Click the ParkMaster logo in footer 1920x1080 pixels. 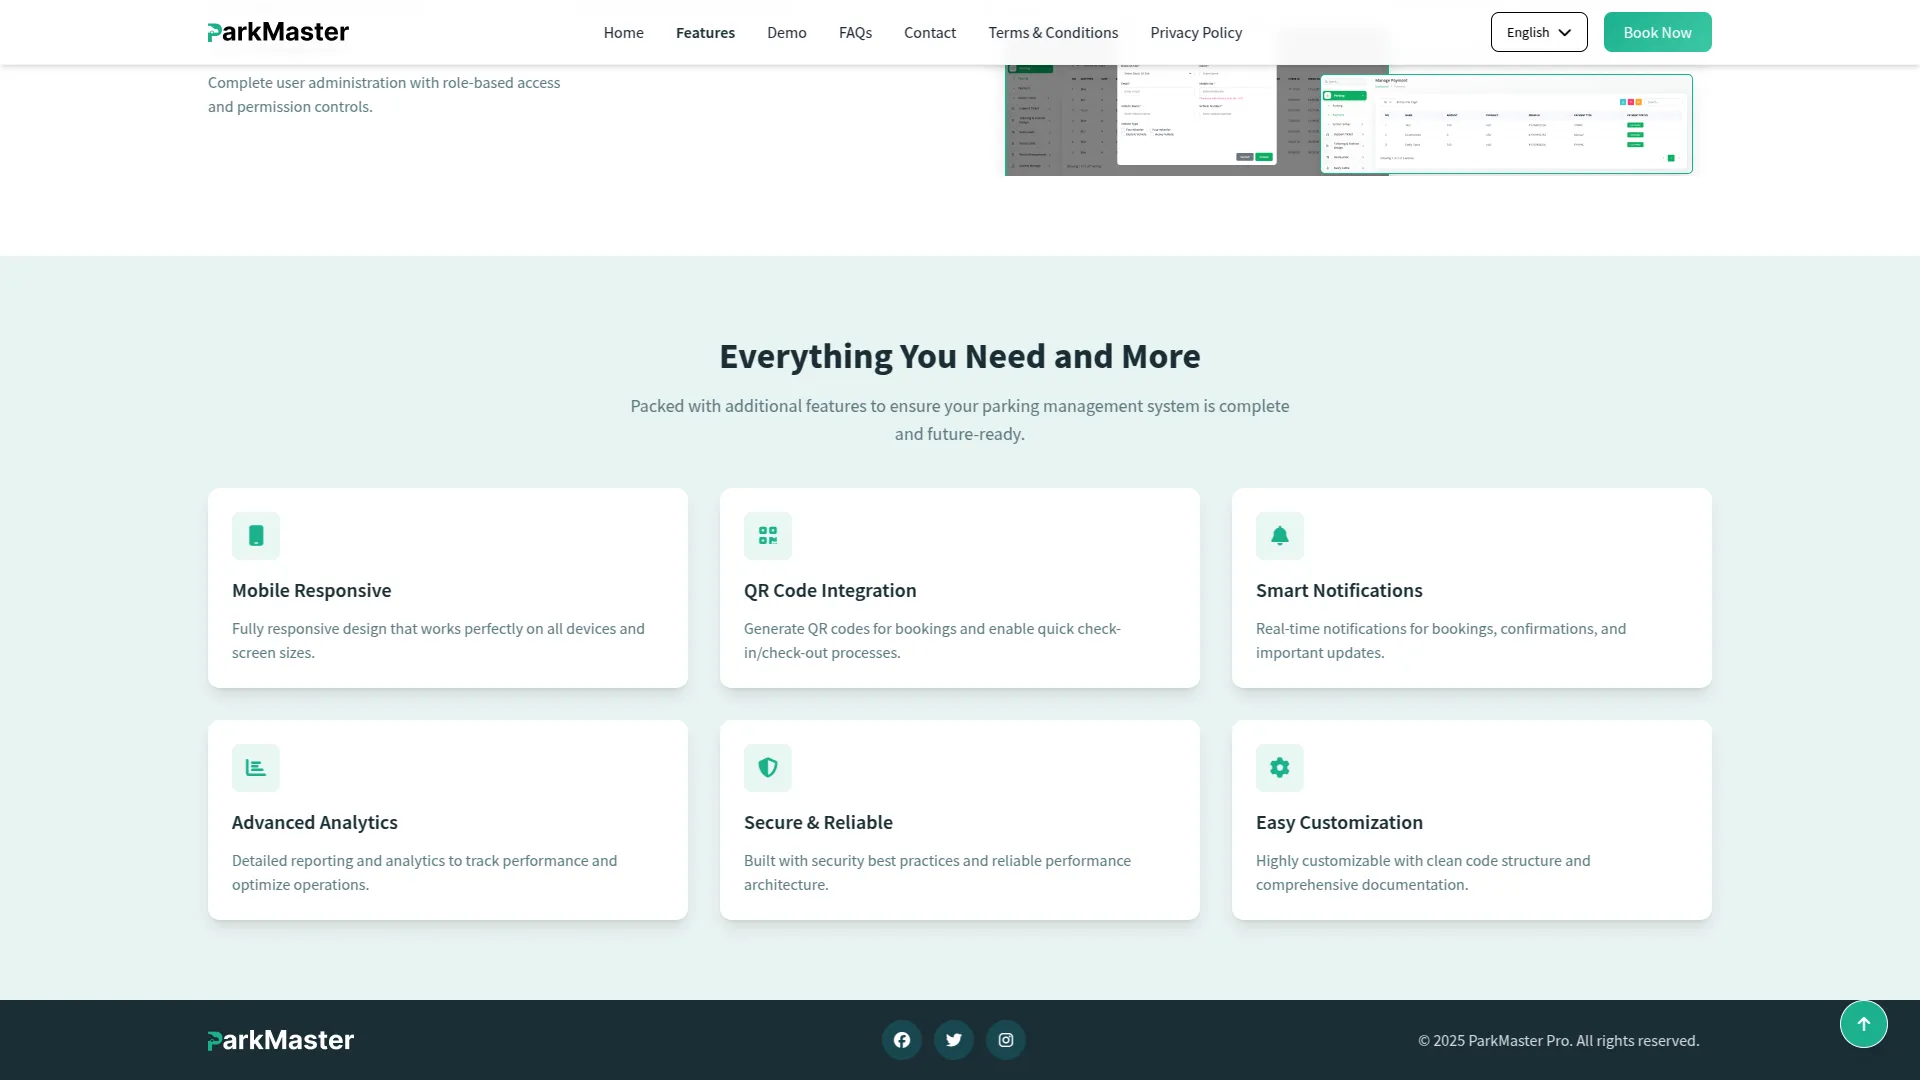point(281,1040)
